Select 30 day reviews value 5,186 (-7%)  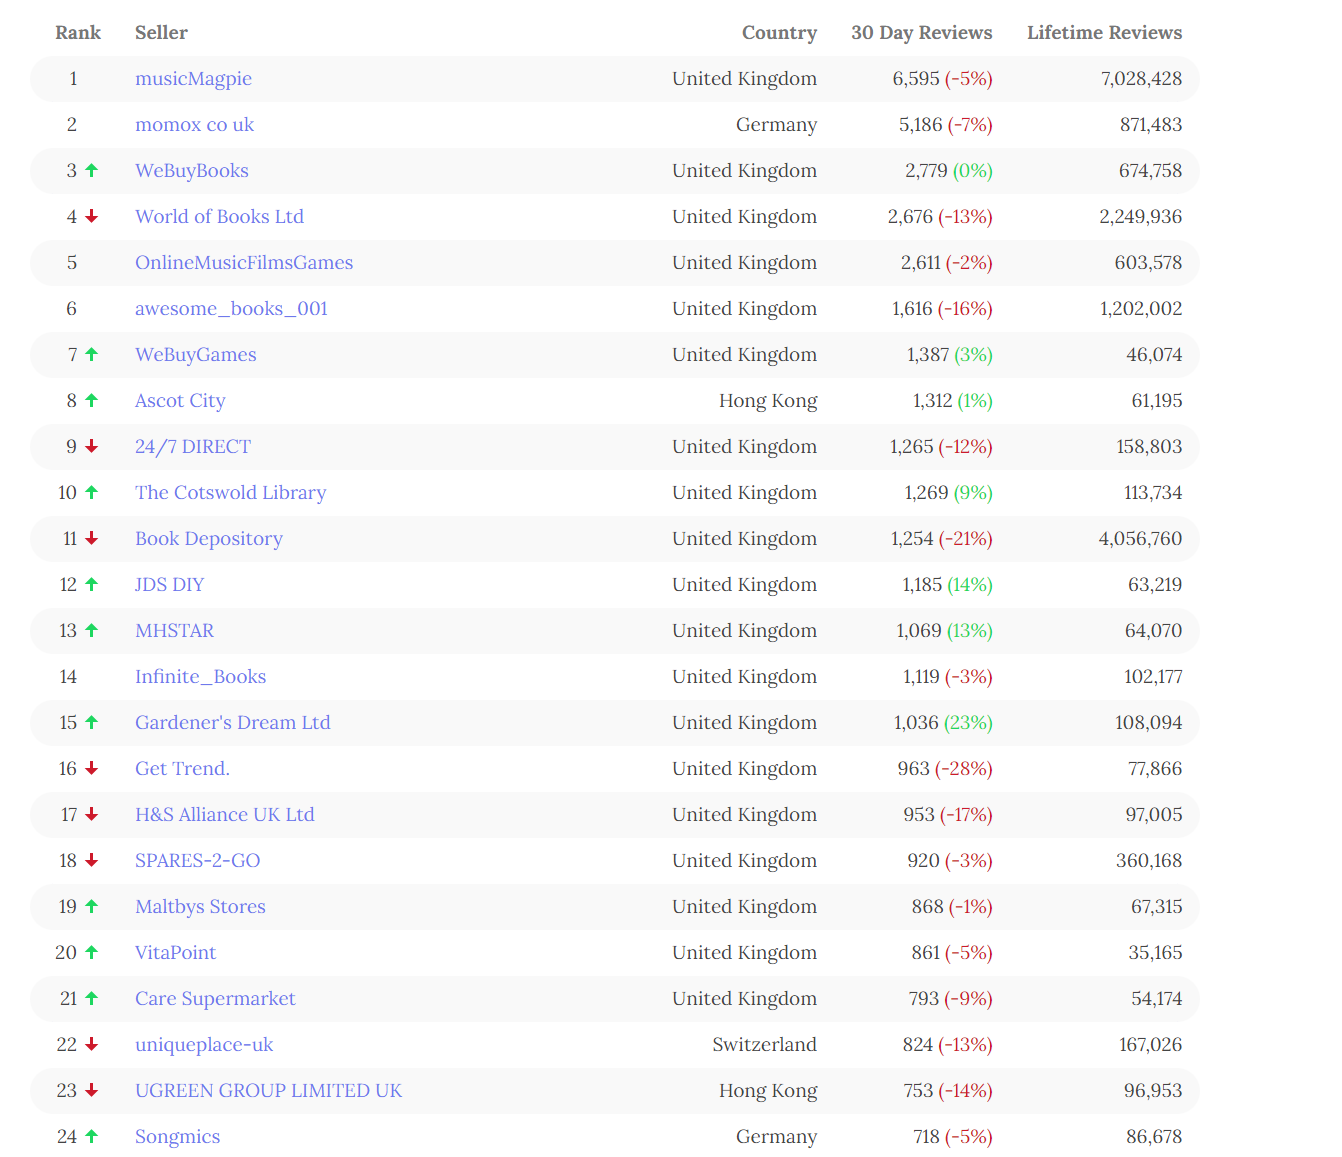click(x=945, y=125)
